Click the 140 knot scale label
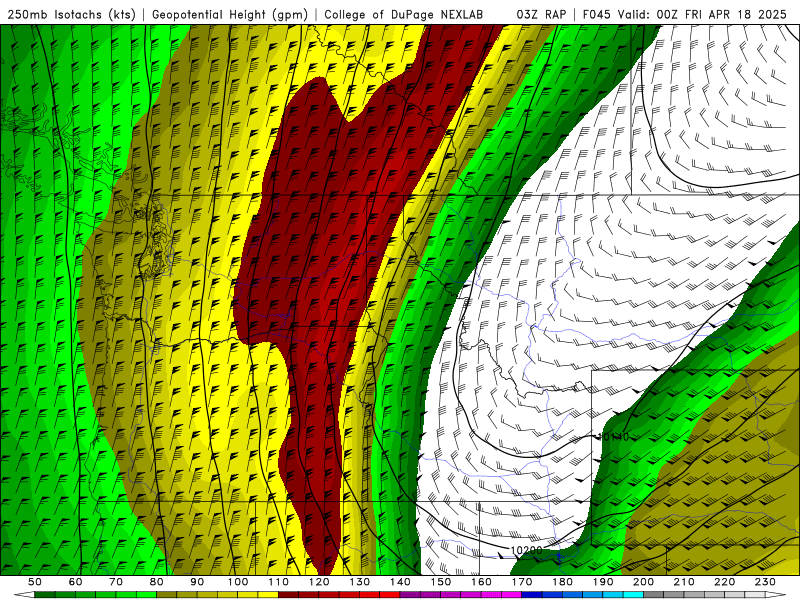The height and width of the screenshot is (600, 800). click(400, 582)
